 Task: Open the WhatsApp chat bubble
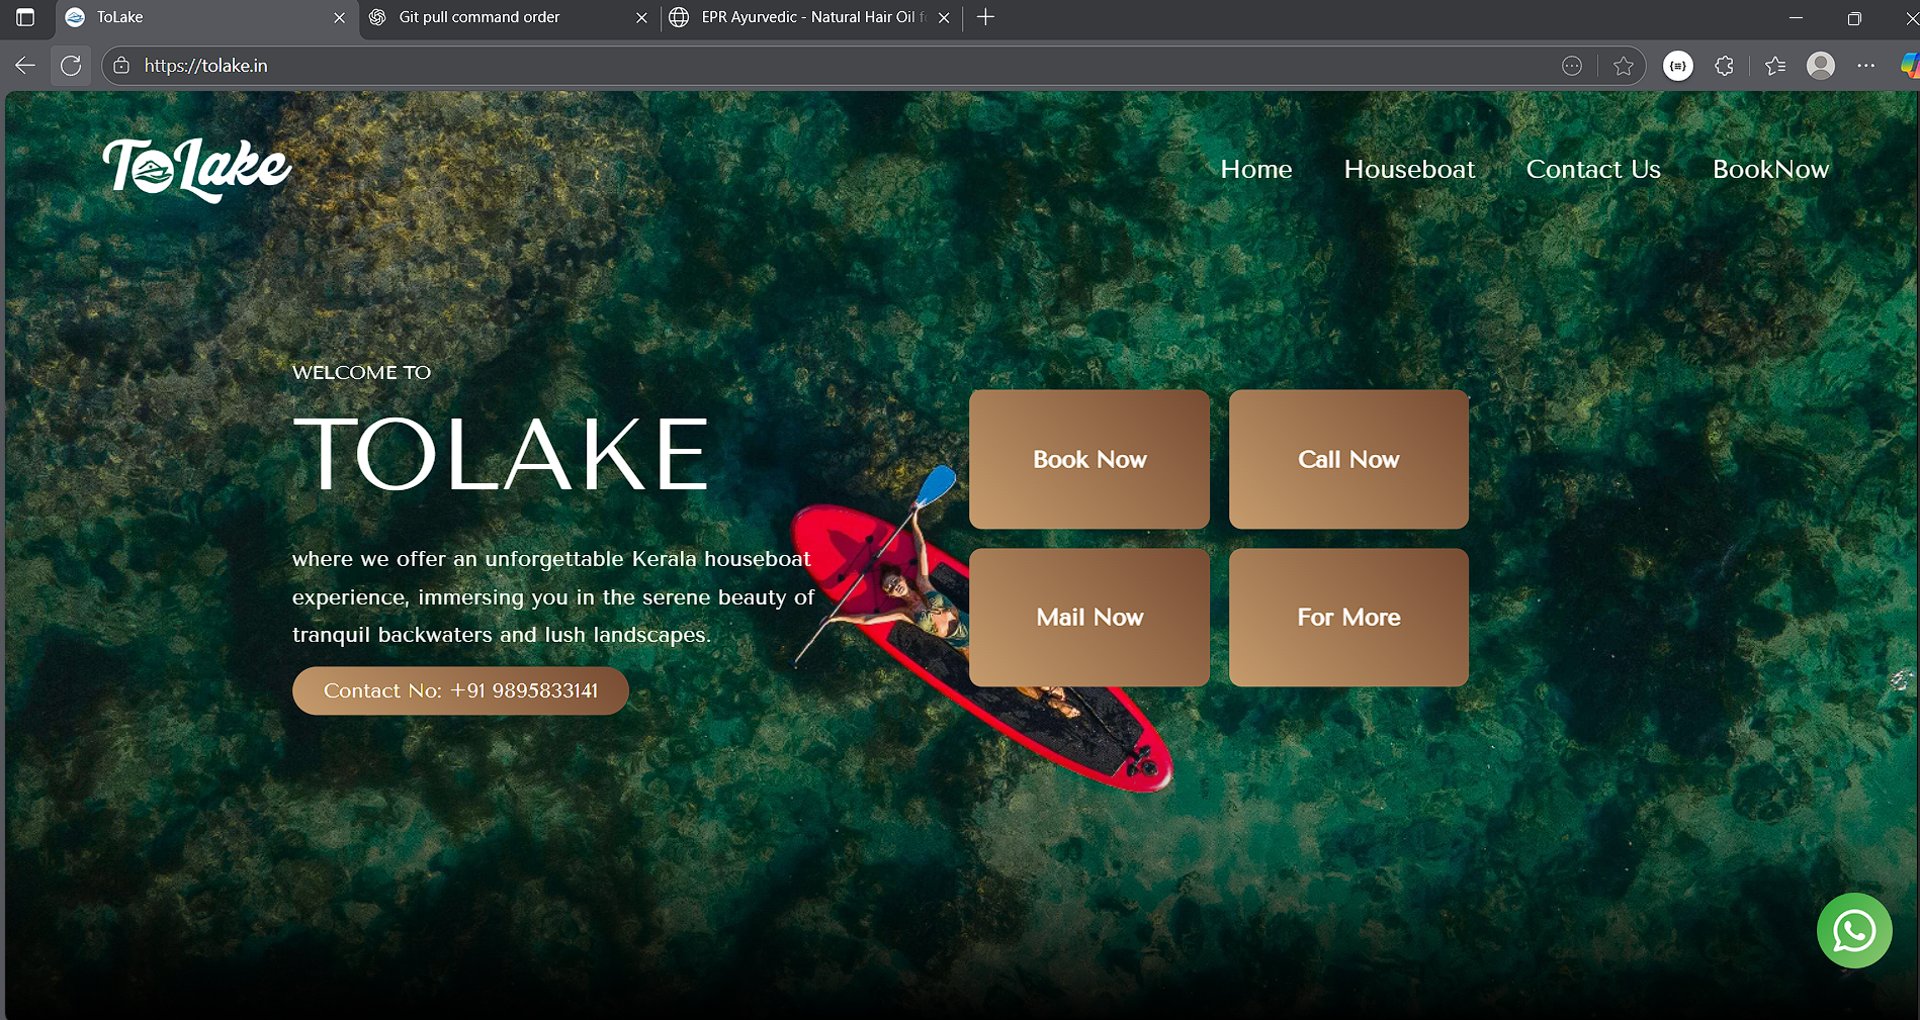pos(1854,930)
